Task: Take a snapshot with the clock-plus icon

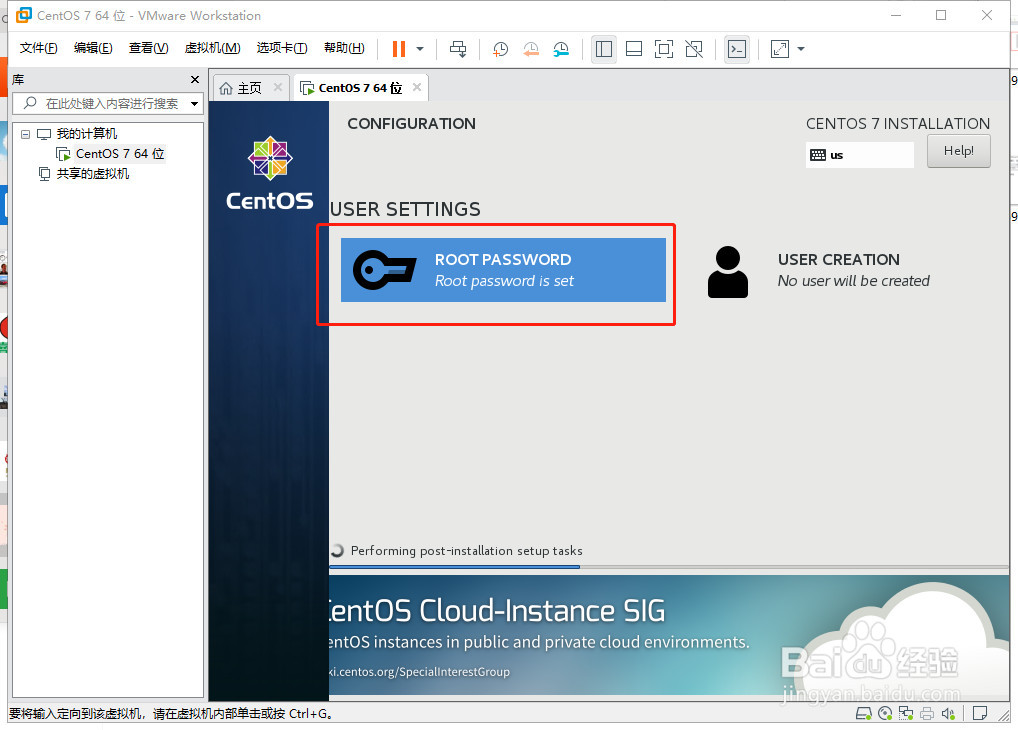Action: pyautogui.click(x=500, y=49)
